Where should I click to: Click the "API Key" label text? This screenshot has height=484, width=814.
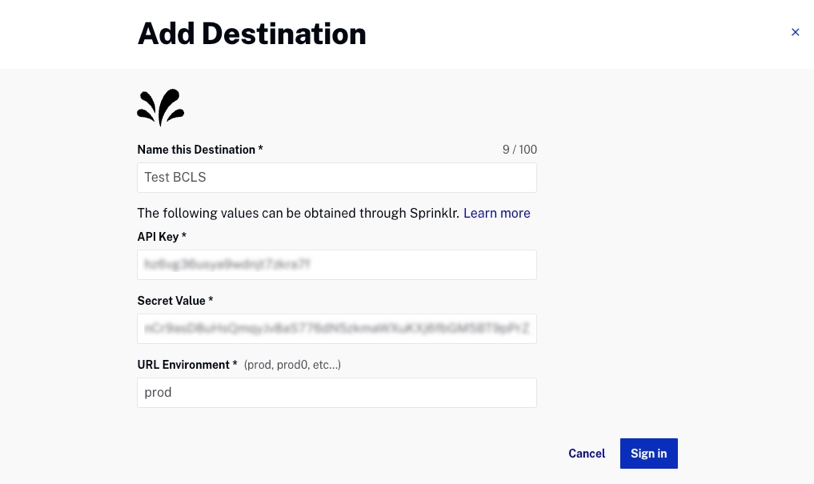click(x=157, y=237)
